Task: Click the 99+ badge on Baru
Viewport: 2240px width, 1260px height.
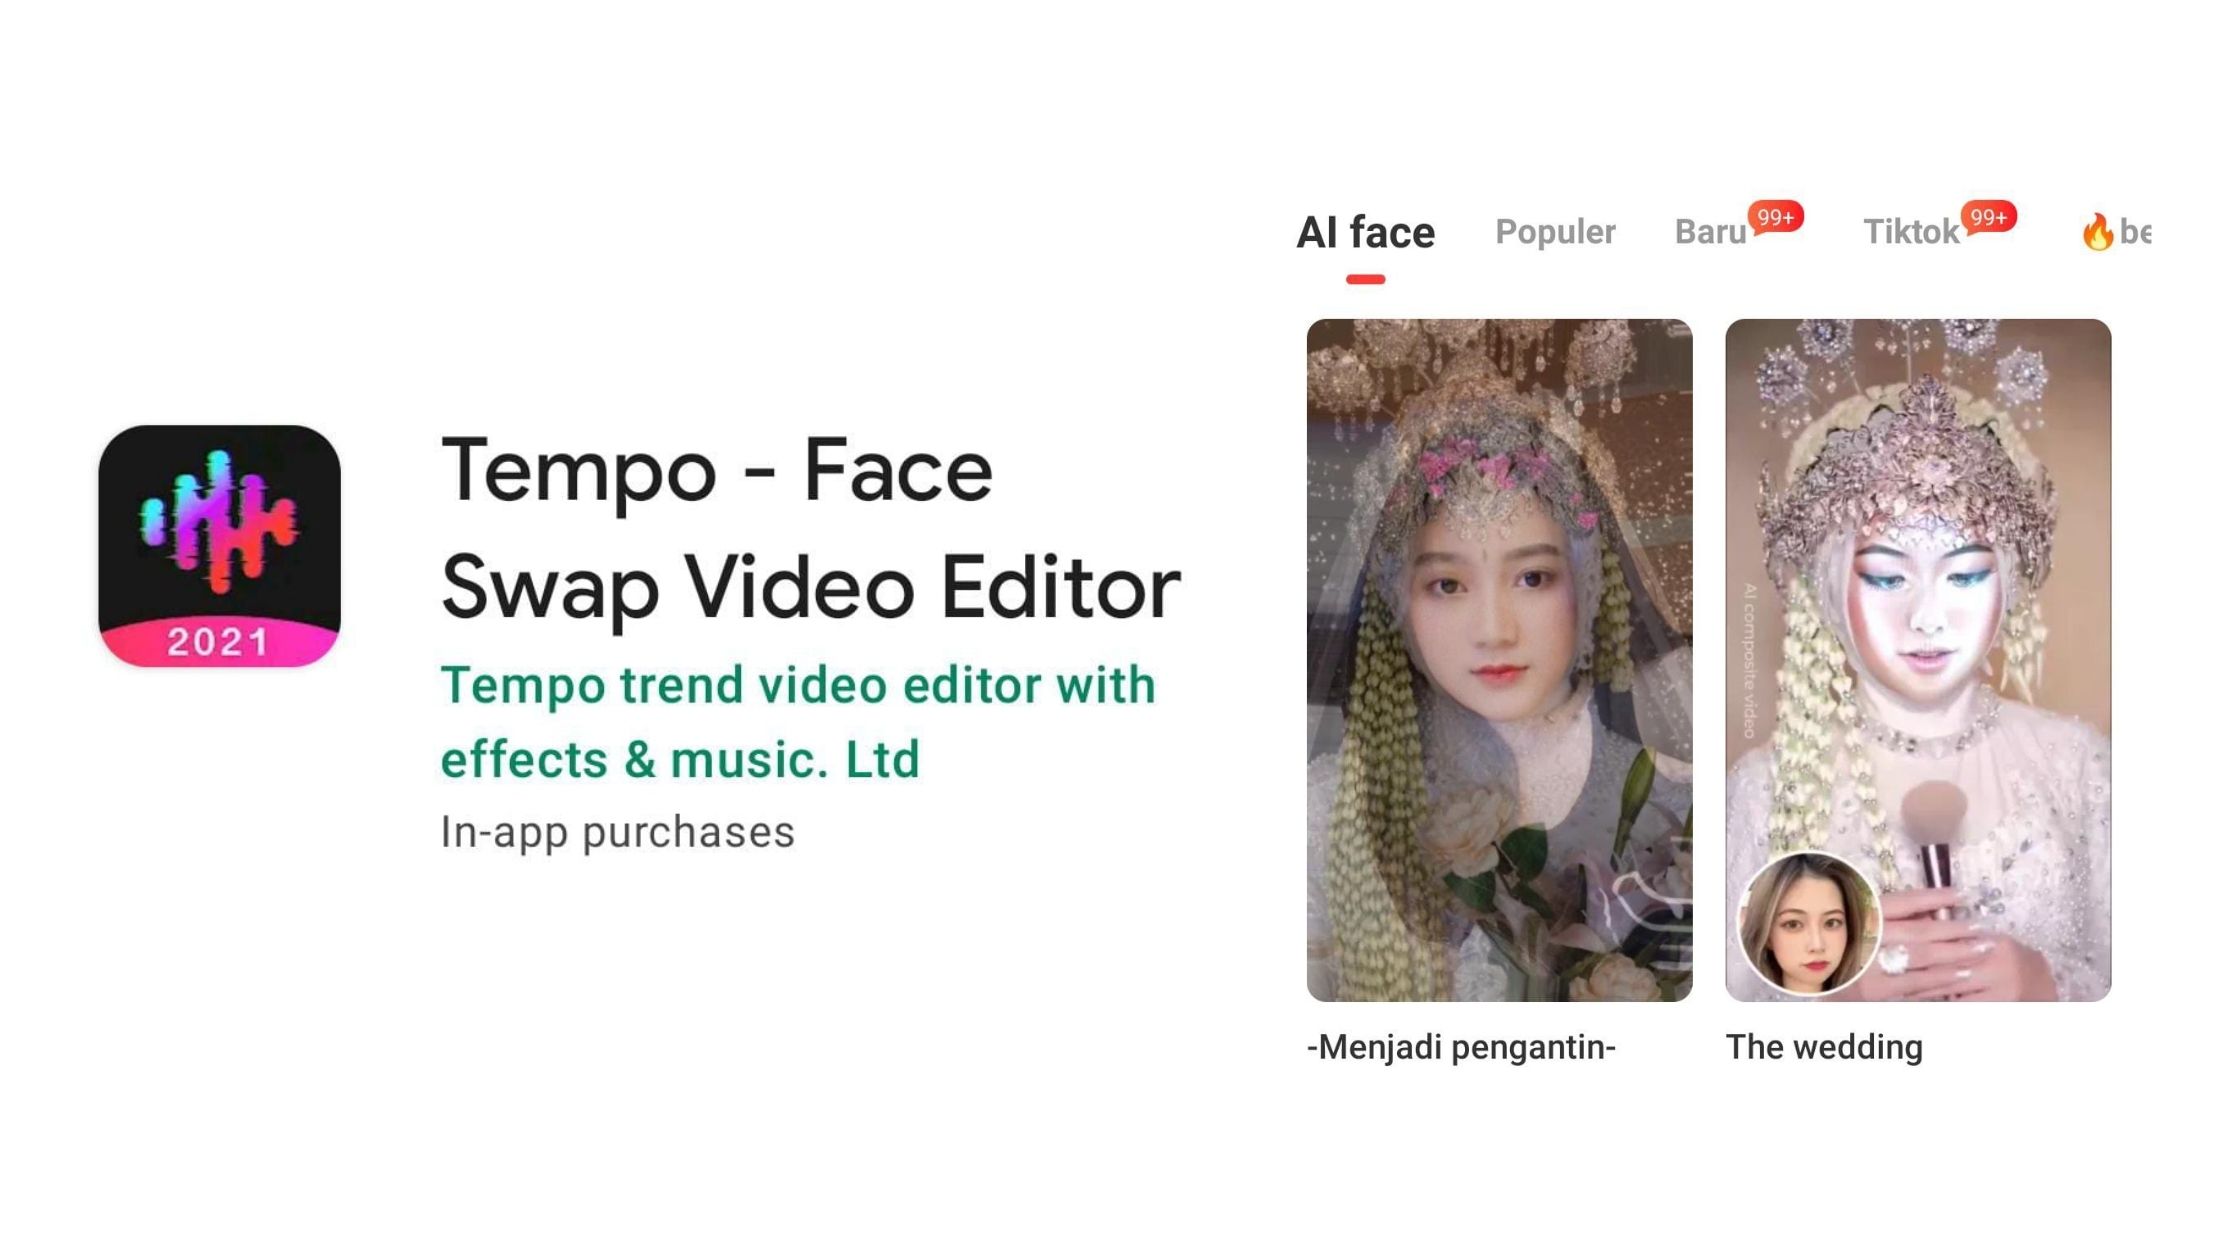Action: (1776, 217)
